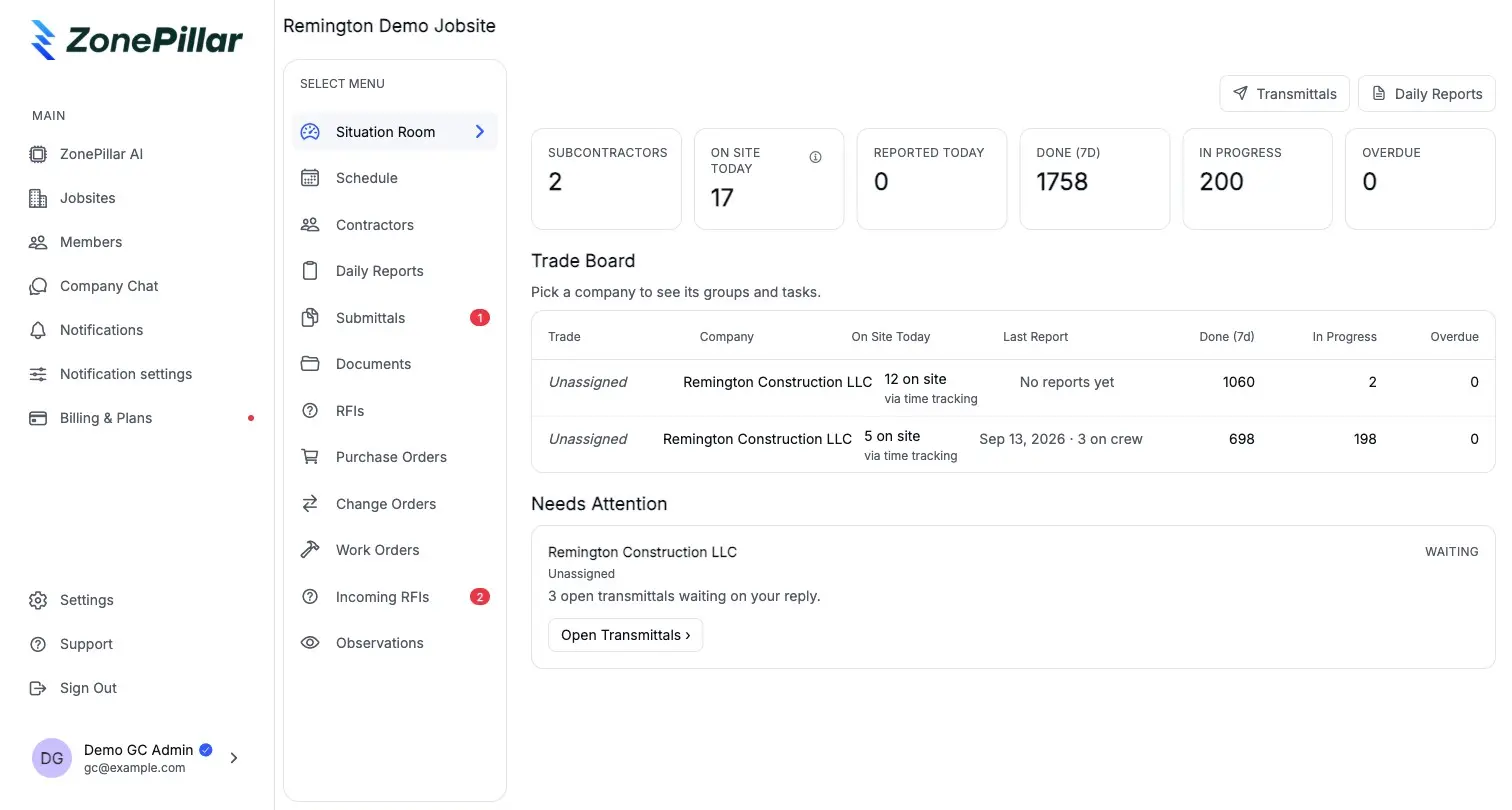Click the Sign Out link
Viewport: 1512px width, 810px height.
(x=88, y=688)
